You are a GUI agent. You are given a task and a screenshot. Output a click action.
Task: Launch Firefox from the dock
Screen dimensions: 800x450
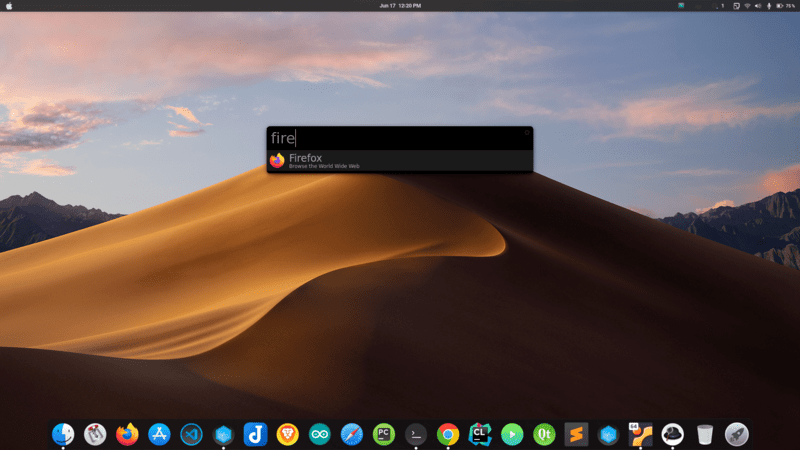[x=127, y=434]
